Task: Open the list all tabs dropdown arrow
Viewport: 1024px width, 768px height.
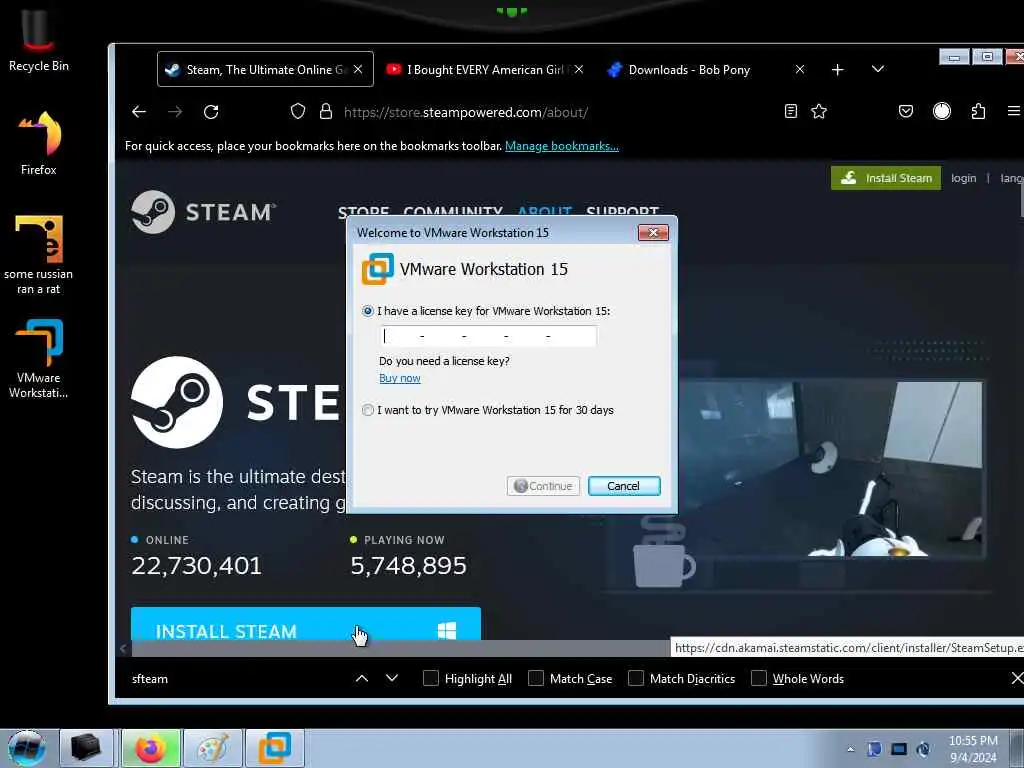Action: 878,69
